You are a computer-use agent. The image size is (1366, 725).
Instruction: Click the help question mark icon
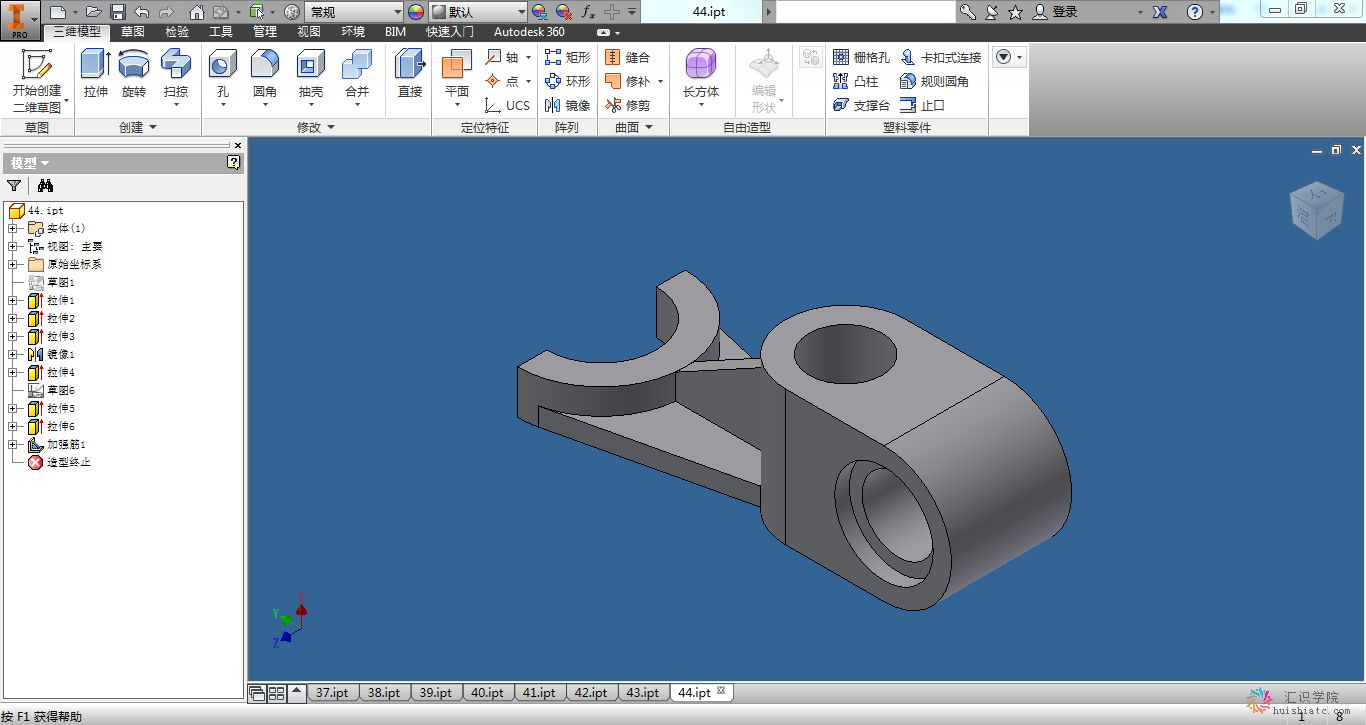coord(1195,12)
